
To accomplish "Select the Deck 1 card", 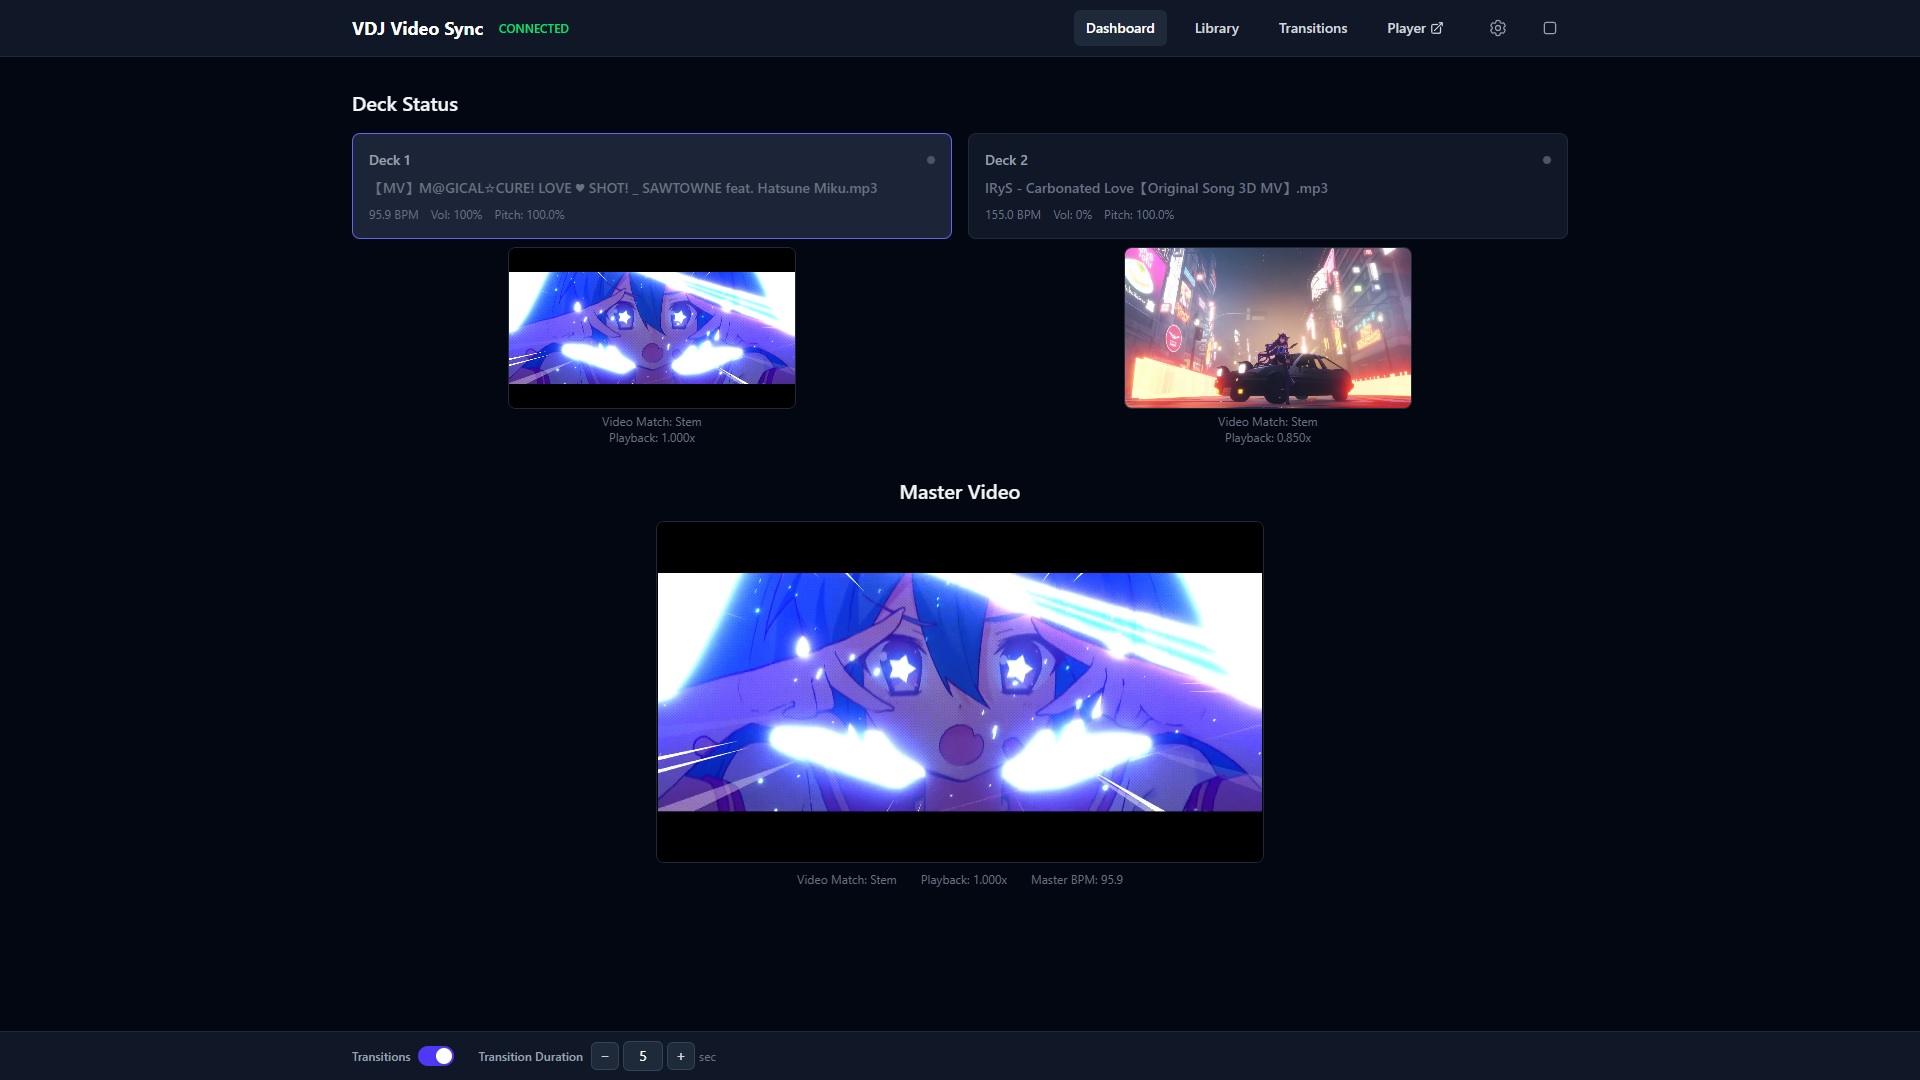I will [x=651, y=186].
